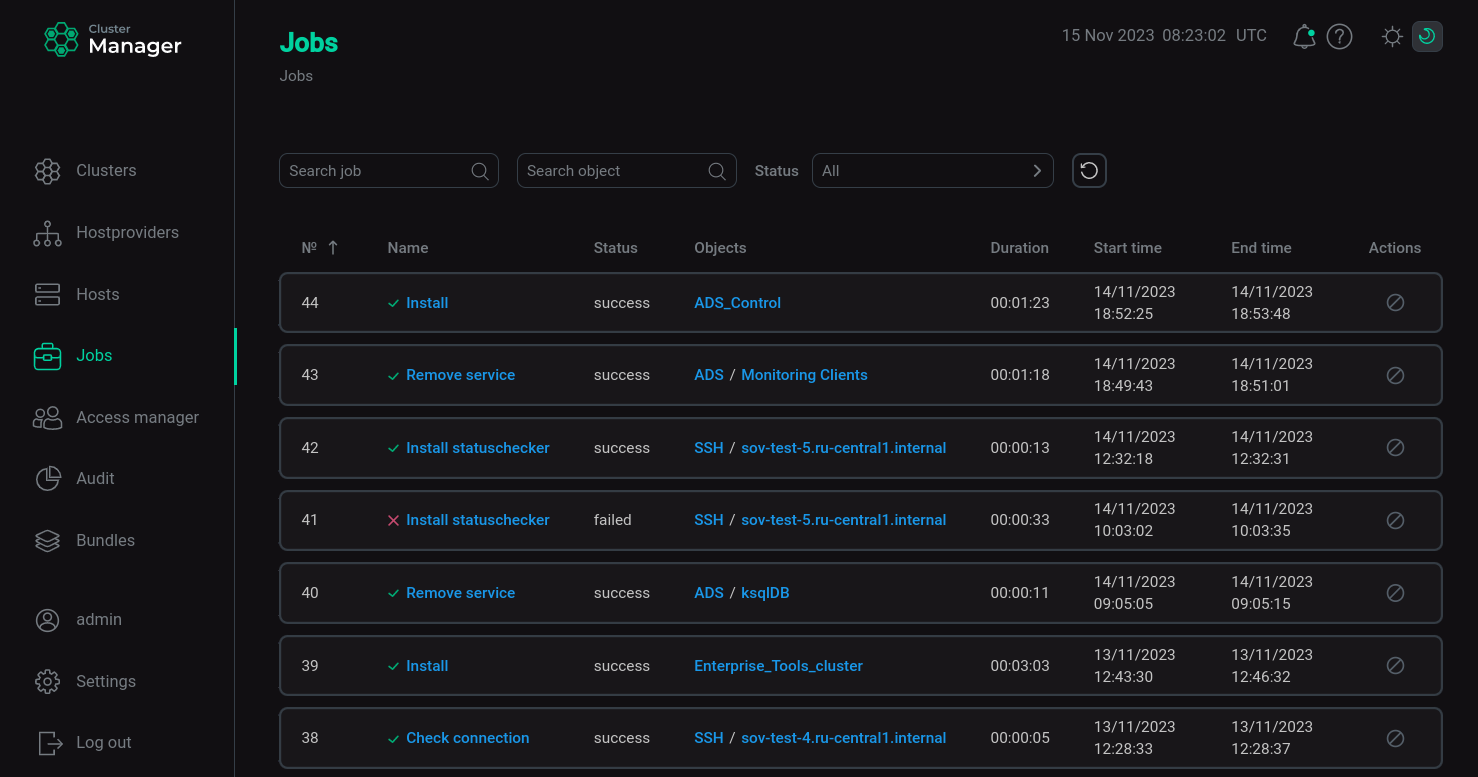Open the Settings gear icon
Screen dimensions: 1478x777
pyautogui.click(x=47, y=682)
